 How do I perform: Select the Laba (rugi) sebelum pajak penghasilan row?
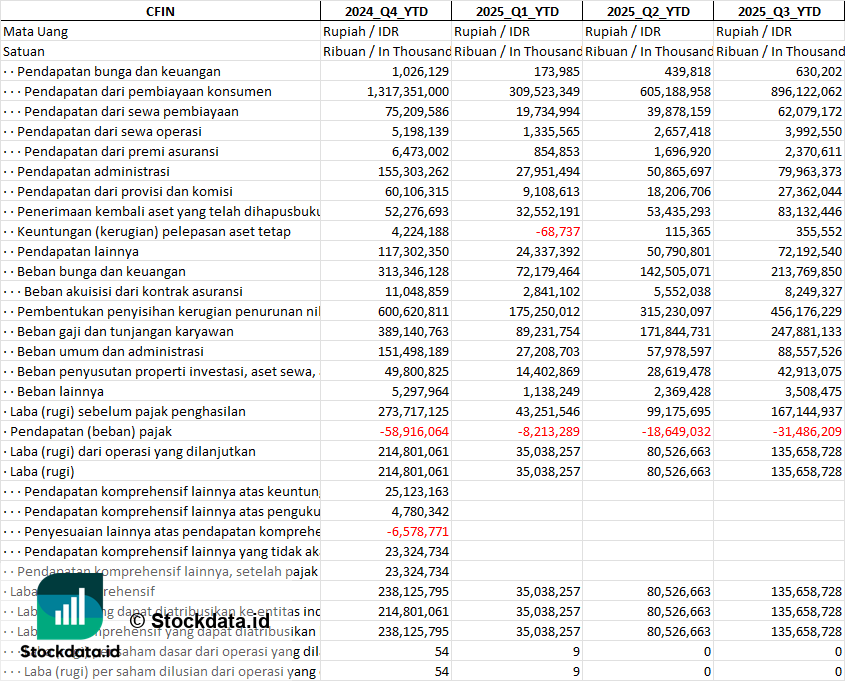tap(127, 411)
